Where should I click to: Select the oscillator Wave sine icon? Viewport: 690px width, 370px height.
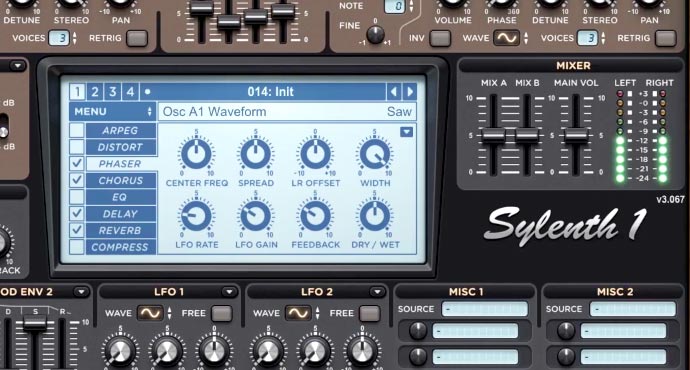coord(506,38)
